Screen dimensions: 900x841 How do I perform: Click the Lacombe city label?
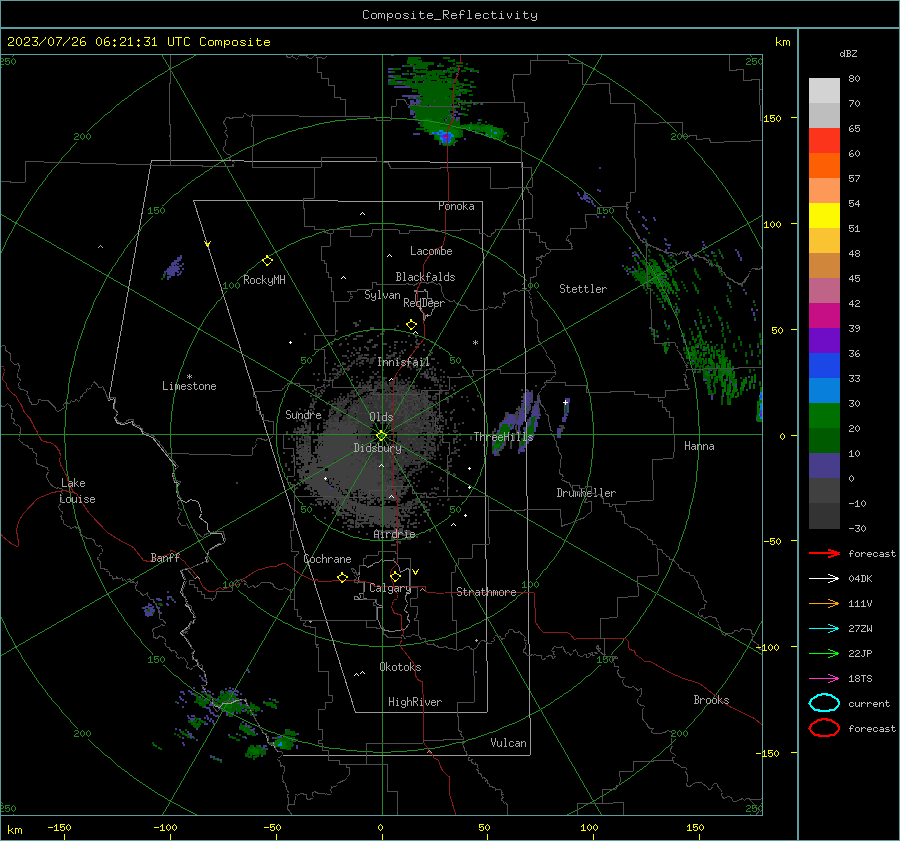(x=431, y=251)
